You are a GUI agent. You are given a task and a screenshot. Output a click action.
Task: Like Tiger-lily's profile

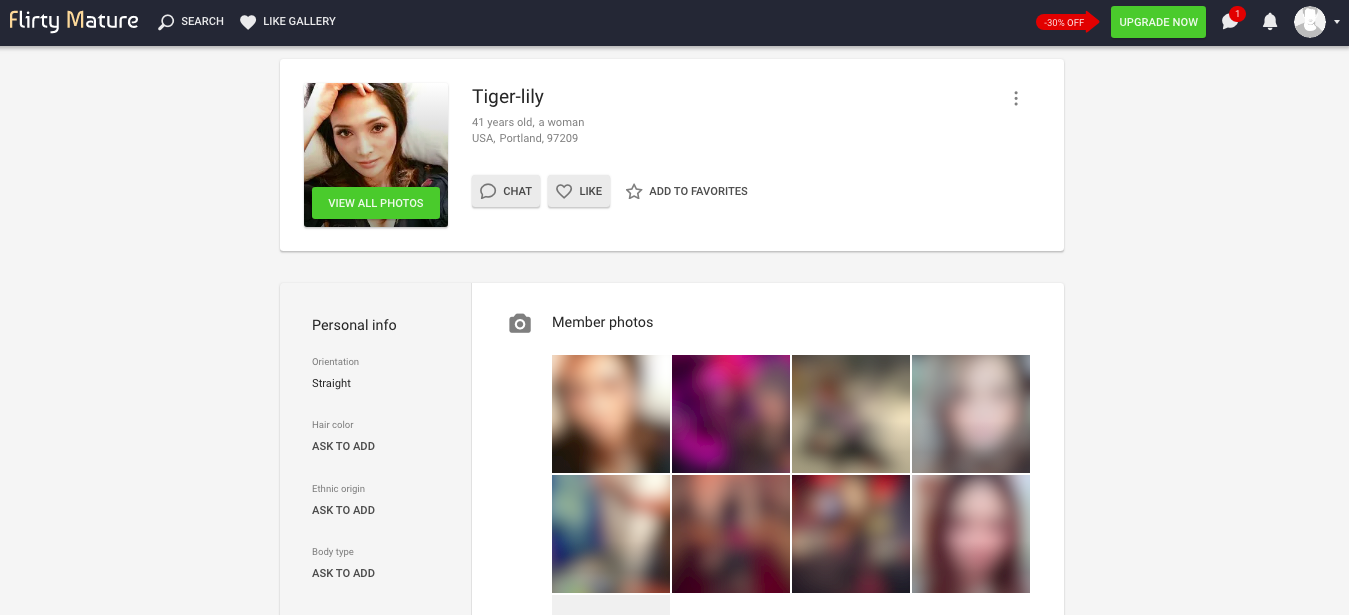(579, 191)
